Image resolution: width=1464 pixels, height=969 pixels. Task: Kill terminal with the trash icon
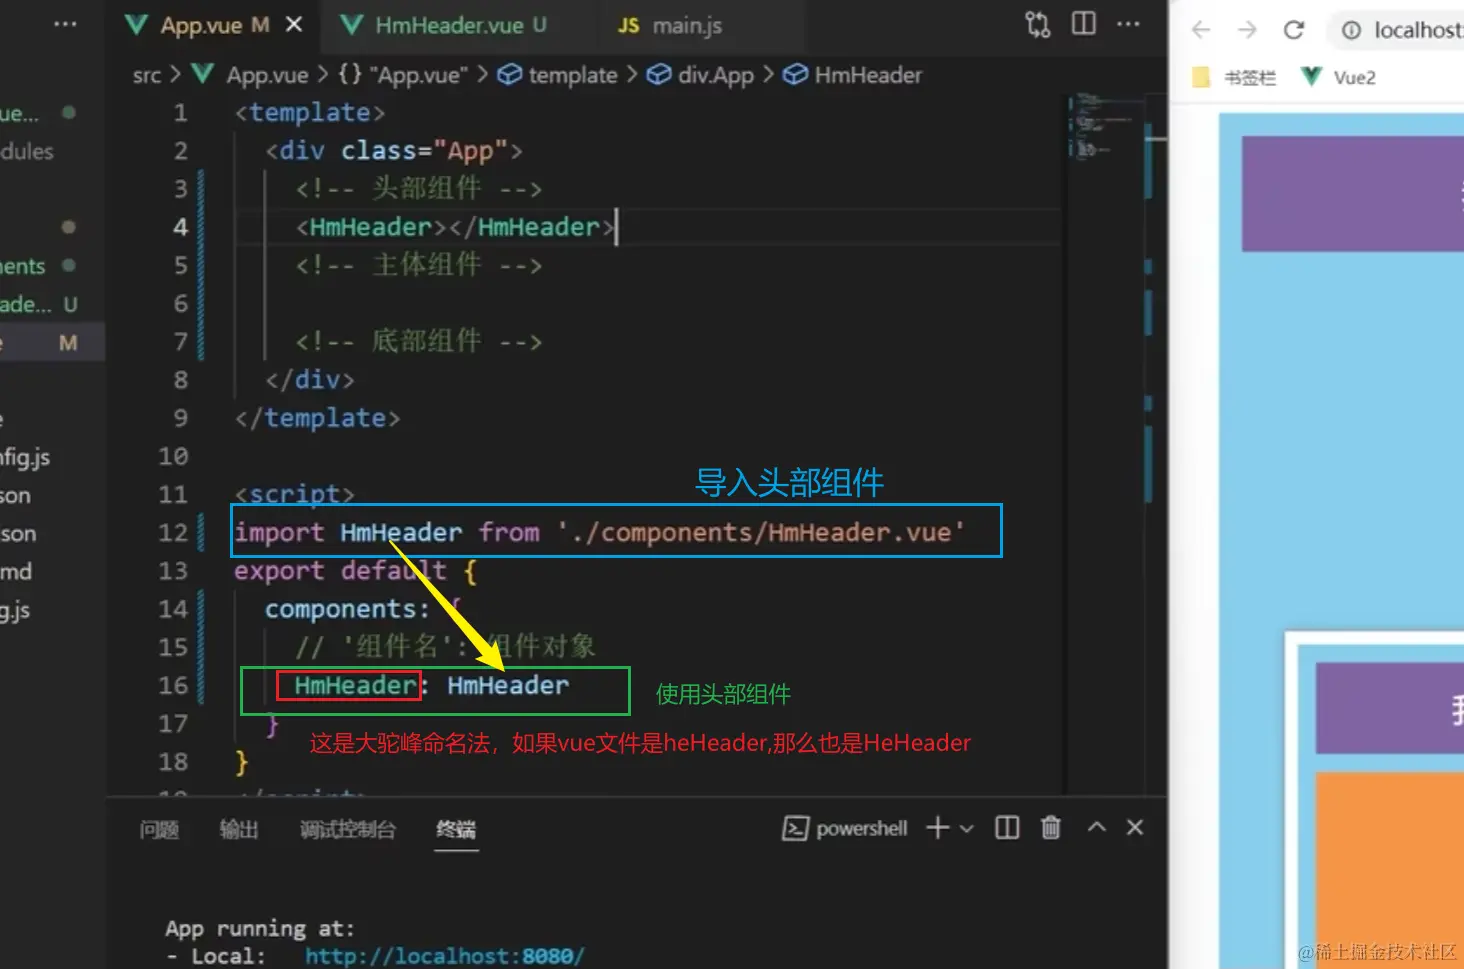tap(1051, 827)
